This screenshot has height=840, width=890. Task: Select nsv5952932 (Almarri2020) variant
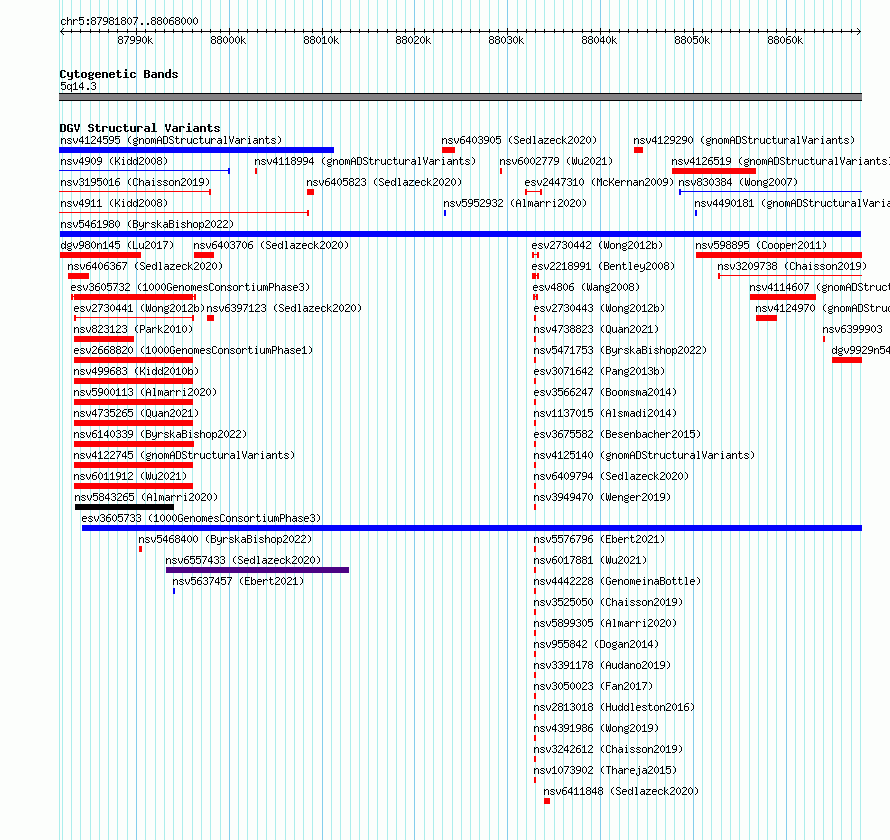point(515,203)
